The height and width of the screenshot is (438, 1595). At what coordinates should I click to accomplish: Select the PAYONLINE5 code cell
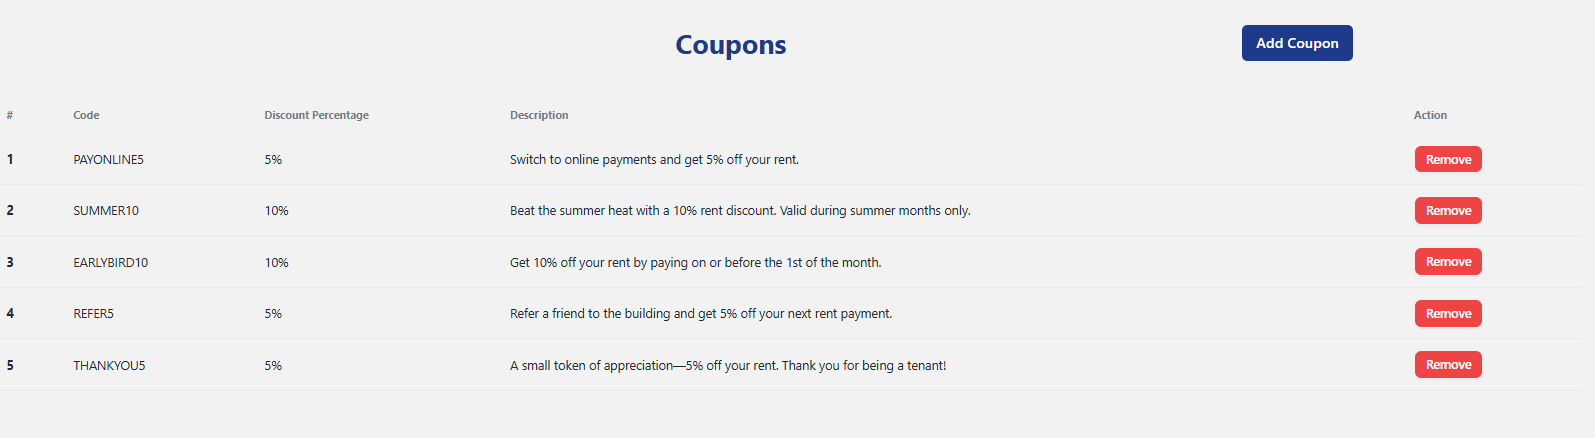point(108,160)
